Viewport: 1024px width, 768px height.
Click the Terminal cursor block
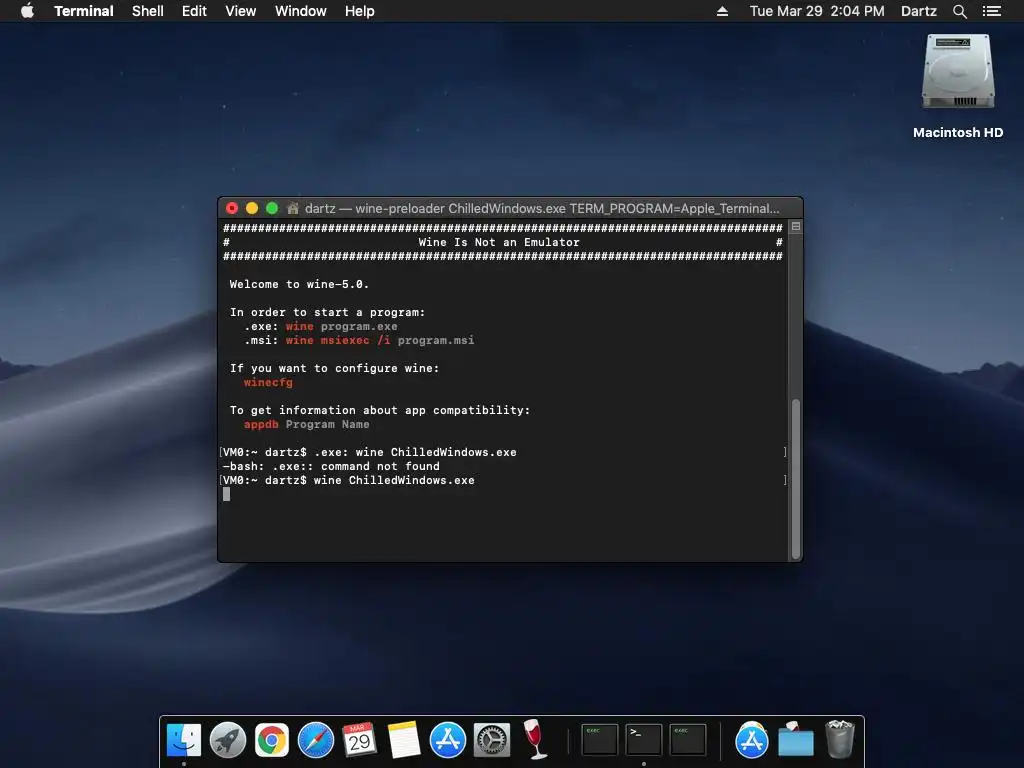pyautogui.click(x=227, y=494)
